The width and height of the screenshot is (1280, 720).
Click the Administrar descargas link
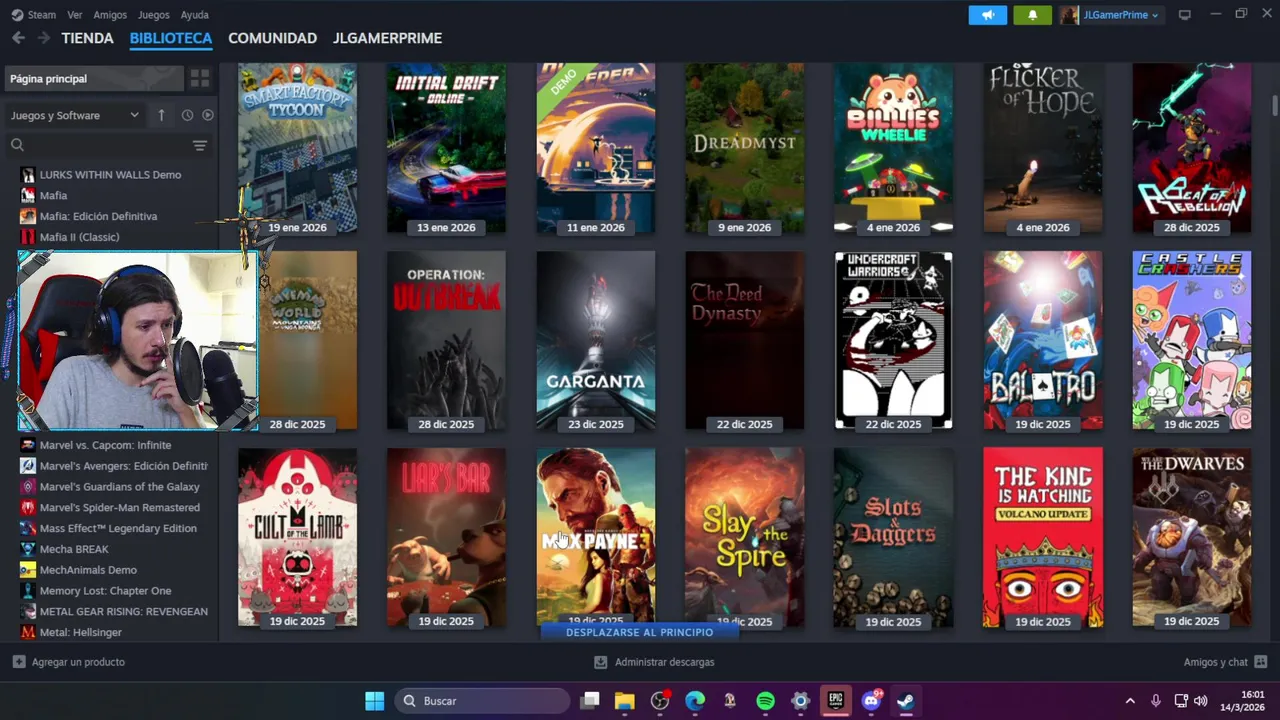pyautogui.click(x=665, y=662)
